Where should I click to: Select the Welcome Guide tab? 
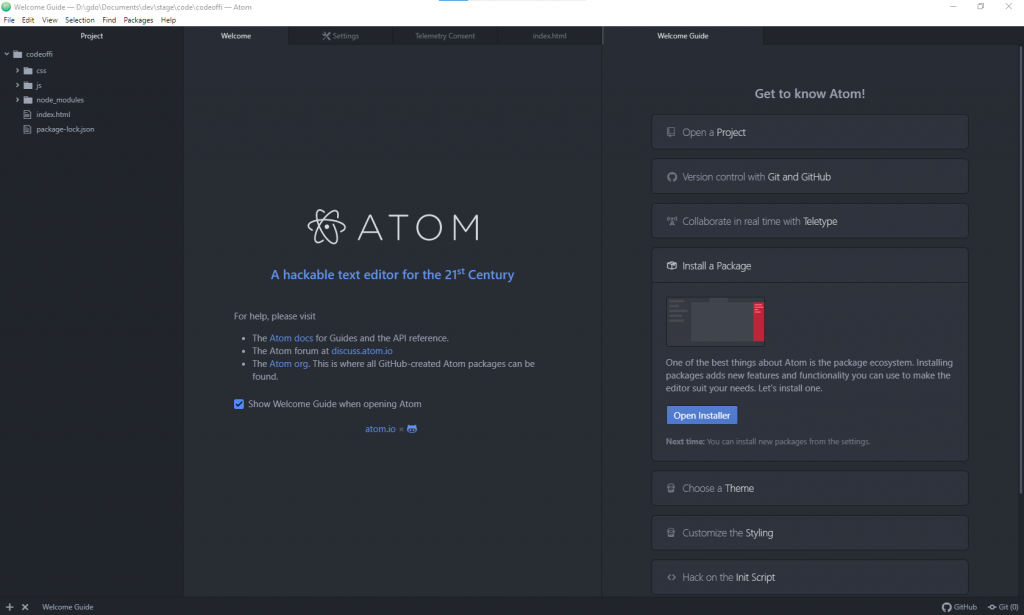682,36
